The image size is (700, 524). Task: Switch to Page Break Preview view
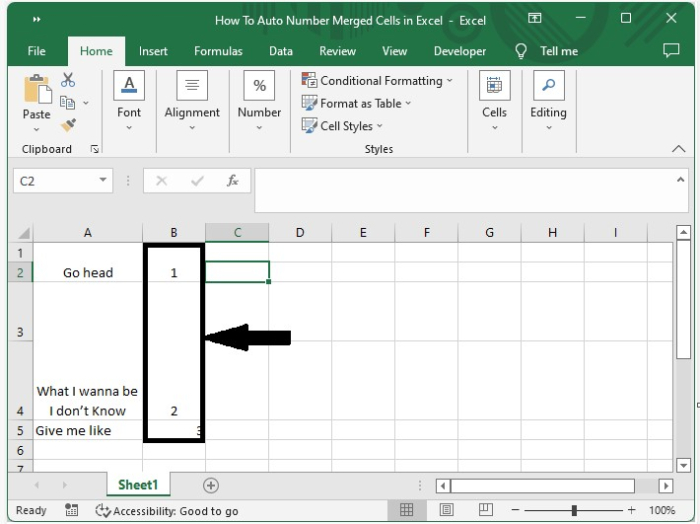[x=486, y=510]
